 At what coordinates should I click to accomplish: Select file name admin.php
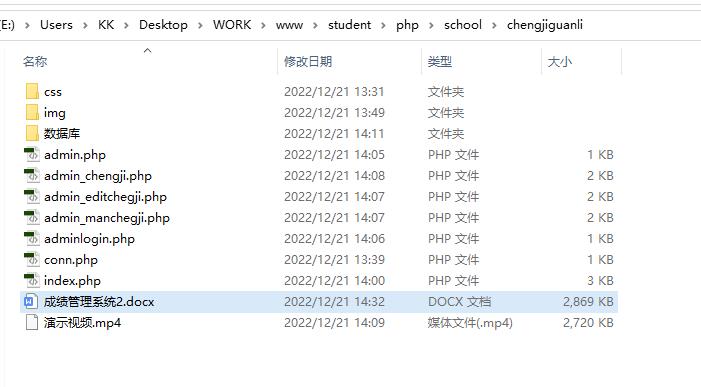75,155
